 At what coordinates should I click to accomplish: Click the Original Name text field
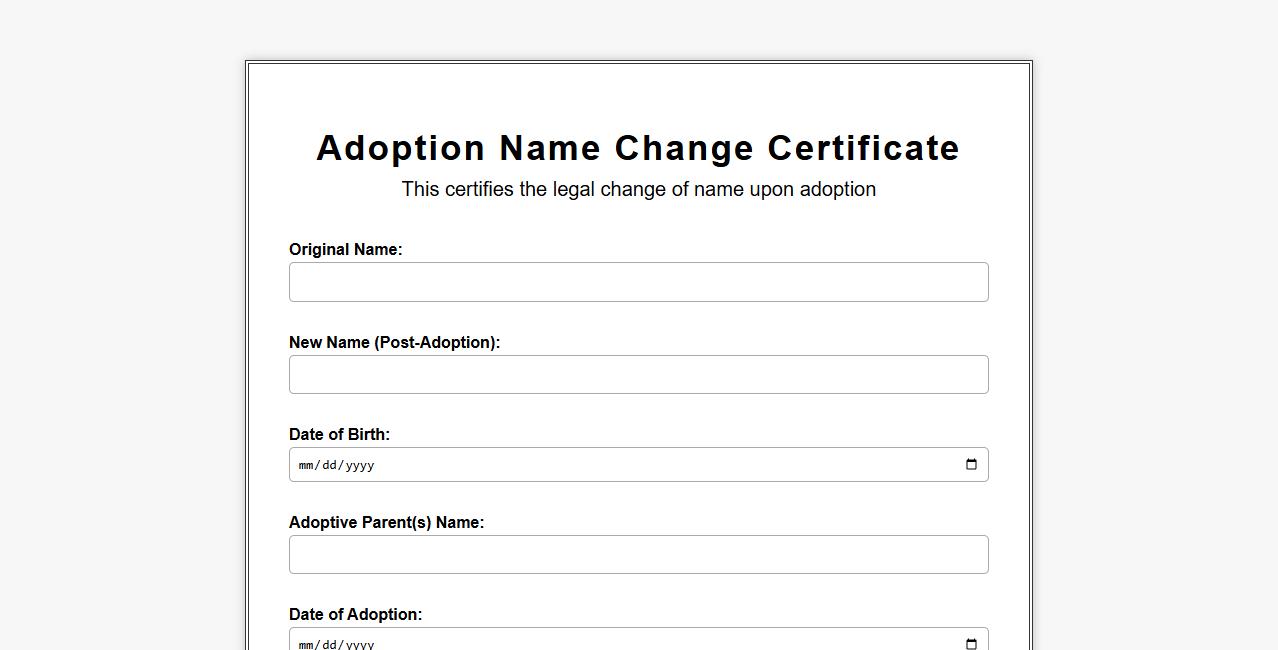pos(638,282)
